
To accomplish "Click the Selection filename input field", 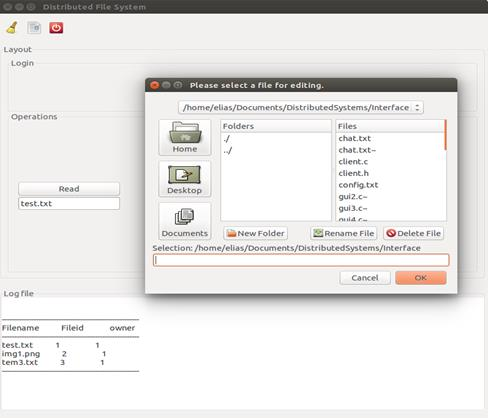I will click(x=301, y=260).
